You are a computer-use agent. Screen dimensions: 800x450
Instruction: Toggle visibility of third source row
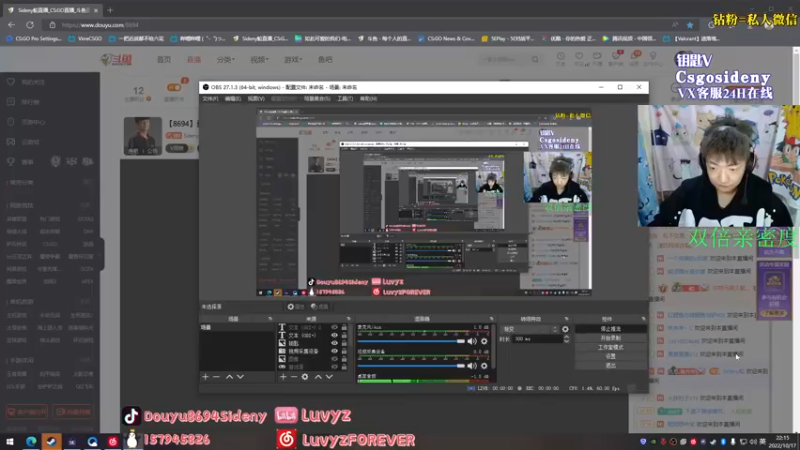tap(334, 343)
